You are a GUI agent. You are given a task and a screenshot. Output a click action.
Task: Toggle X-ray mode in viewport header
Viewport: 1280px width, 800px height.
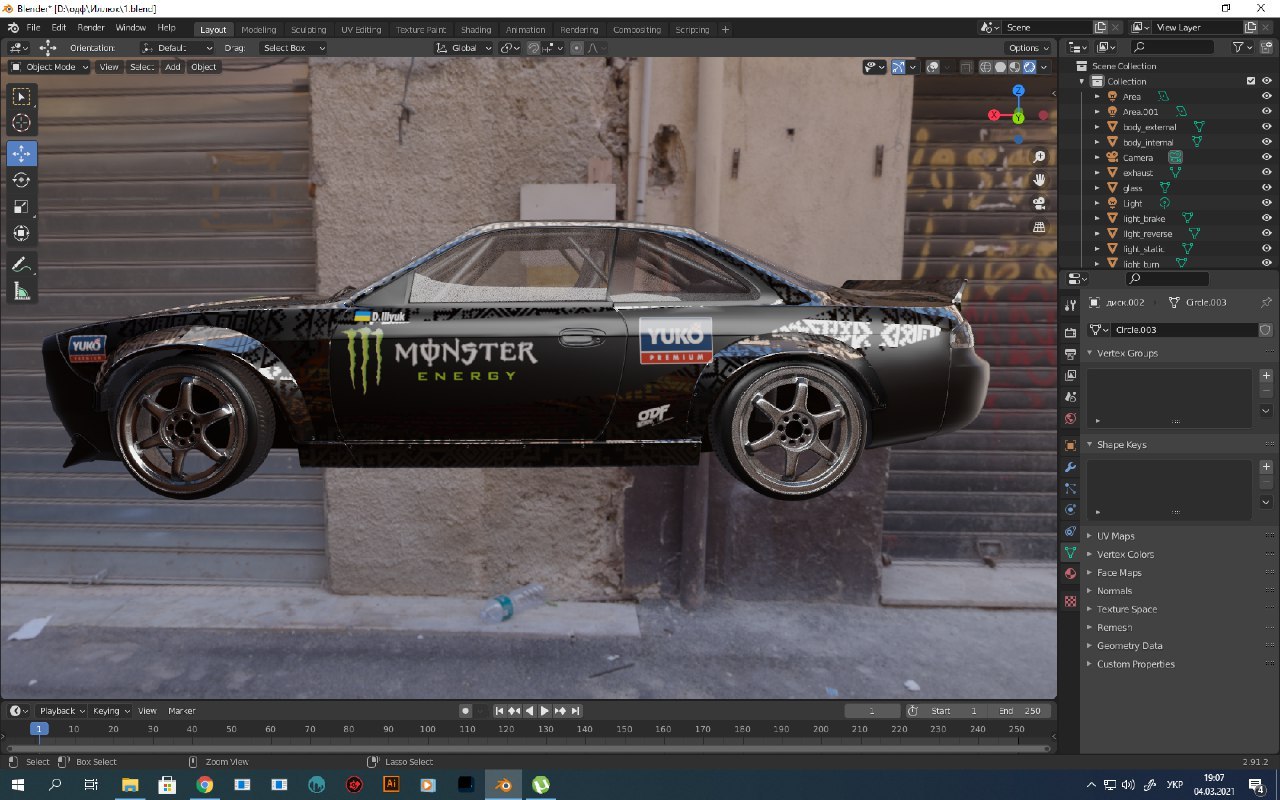click(x=966, y=67)
